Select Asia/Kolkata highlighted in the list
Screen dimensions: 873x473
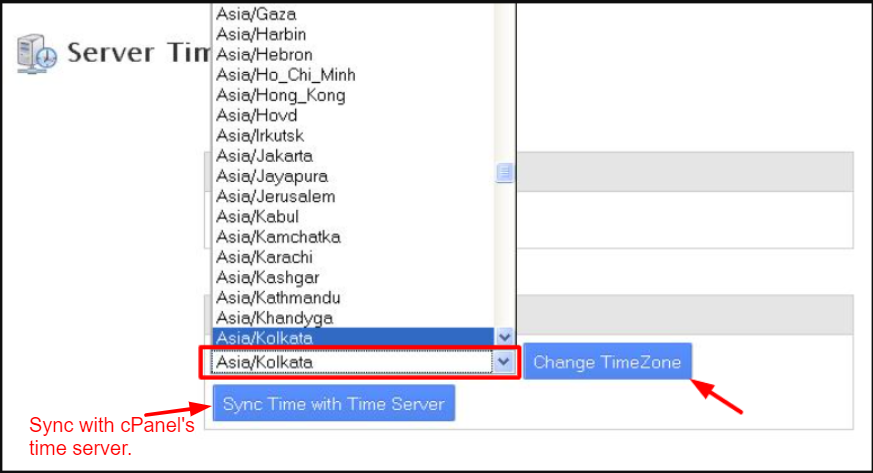click(353, 338)
